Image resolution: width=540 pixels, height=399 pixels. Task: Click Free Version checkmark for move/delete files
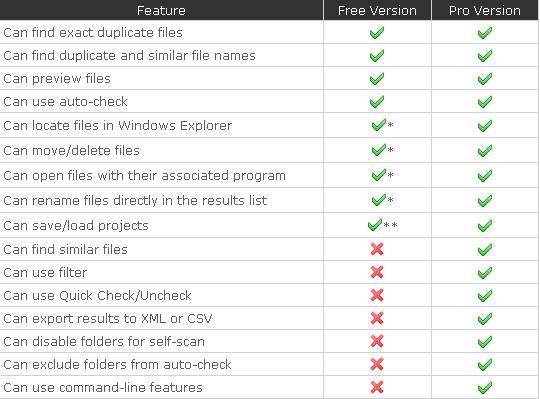coord(378,150)
